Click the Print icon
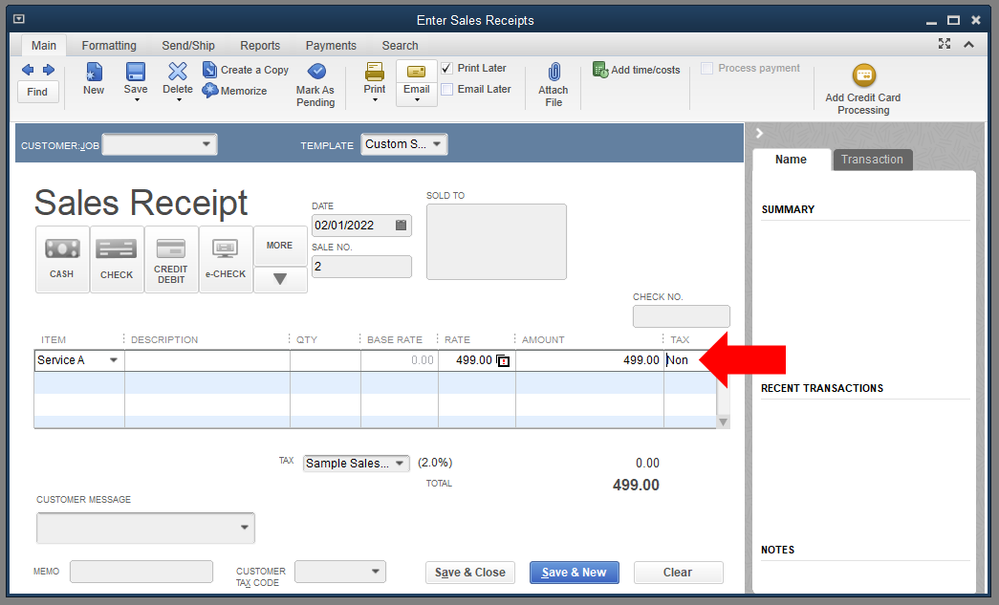The height and width of the screenshot is (605, 999). click(375, 71)
